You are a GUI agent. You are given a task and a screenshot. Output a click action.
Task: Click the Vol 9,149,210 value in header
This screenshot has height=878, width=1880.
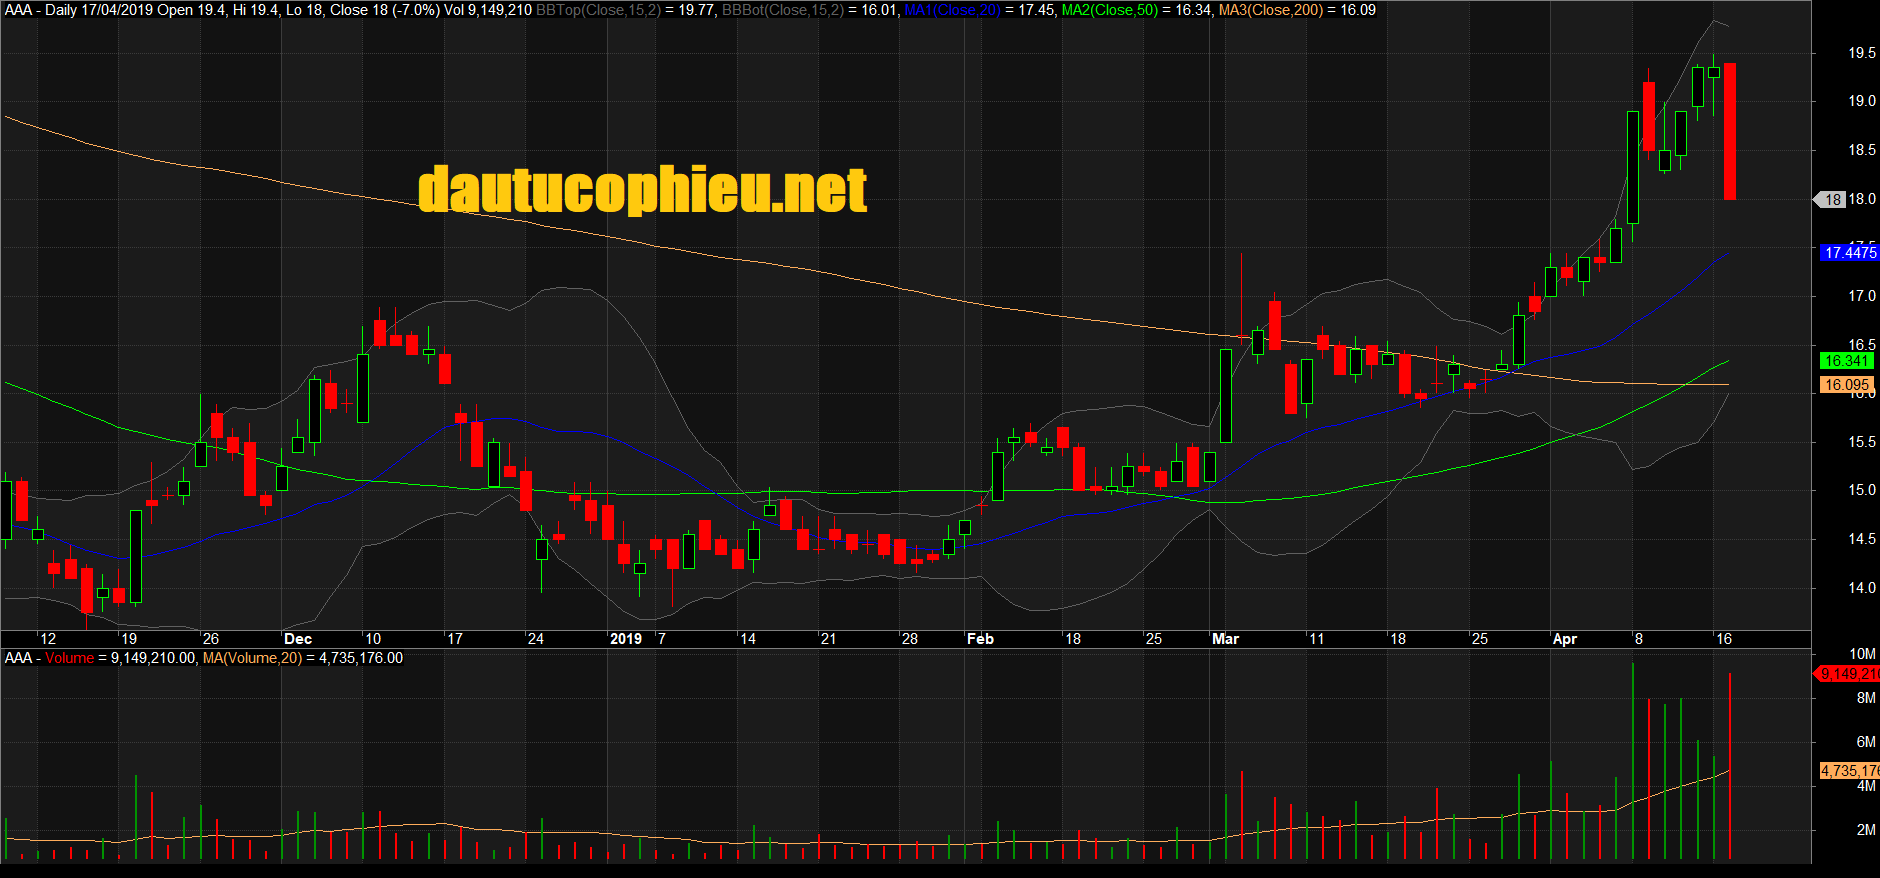pos(487,10)
